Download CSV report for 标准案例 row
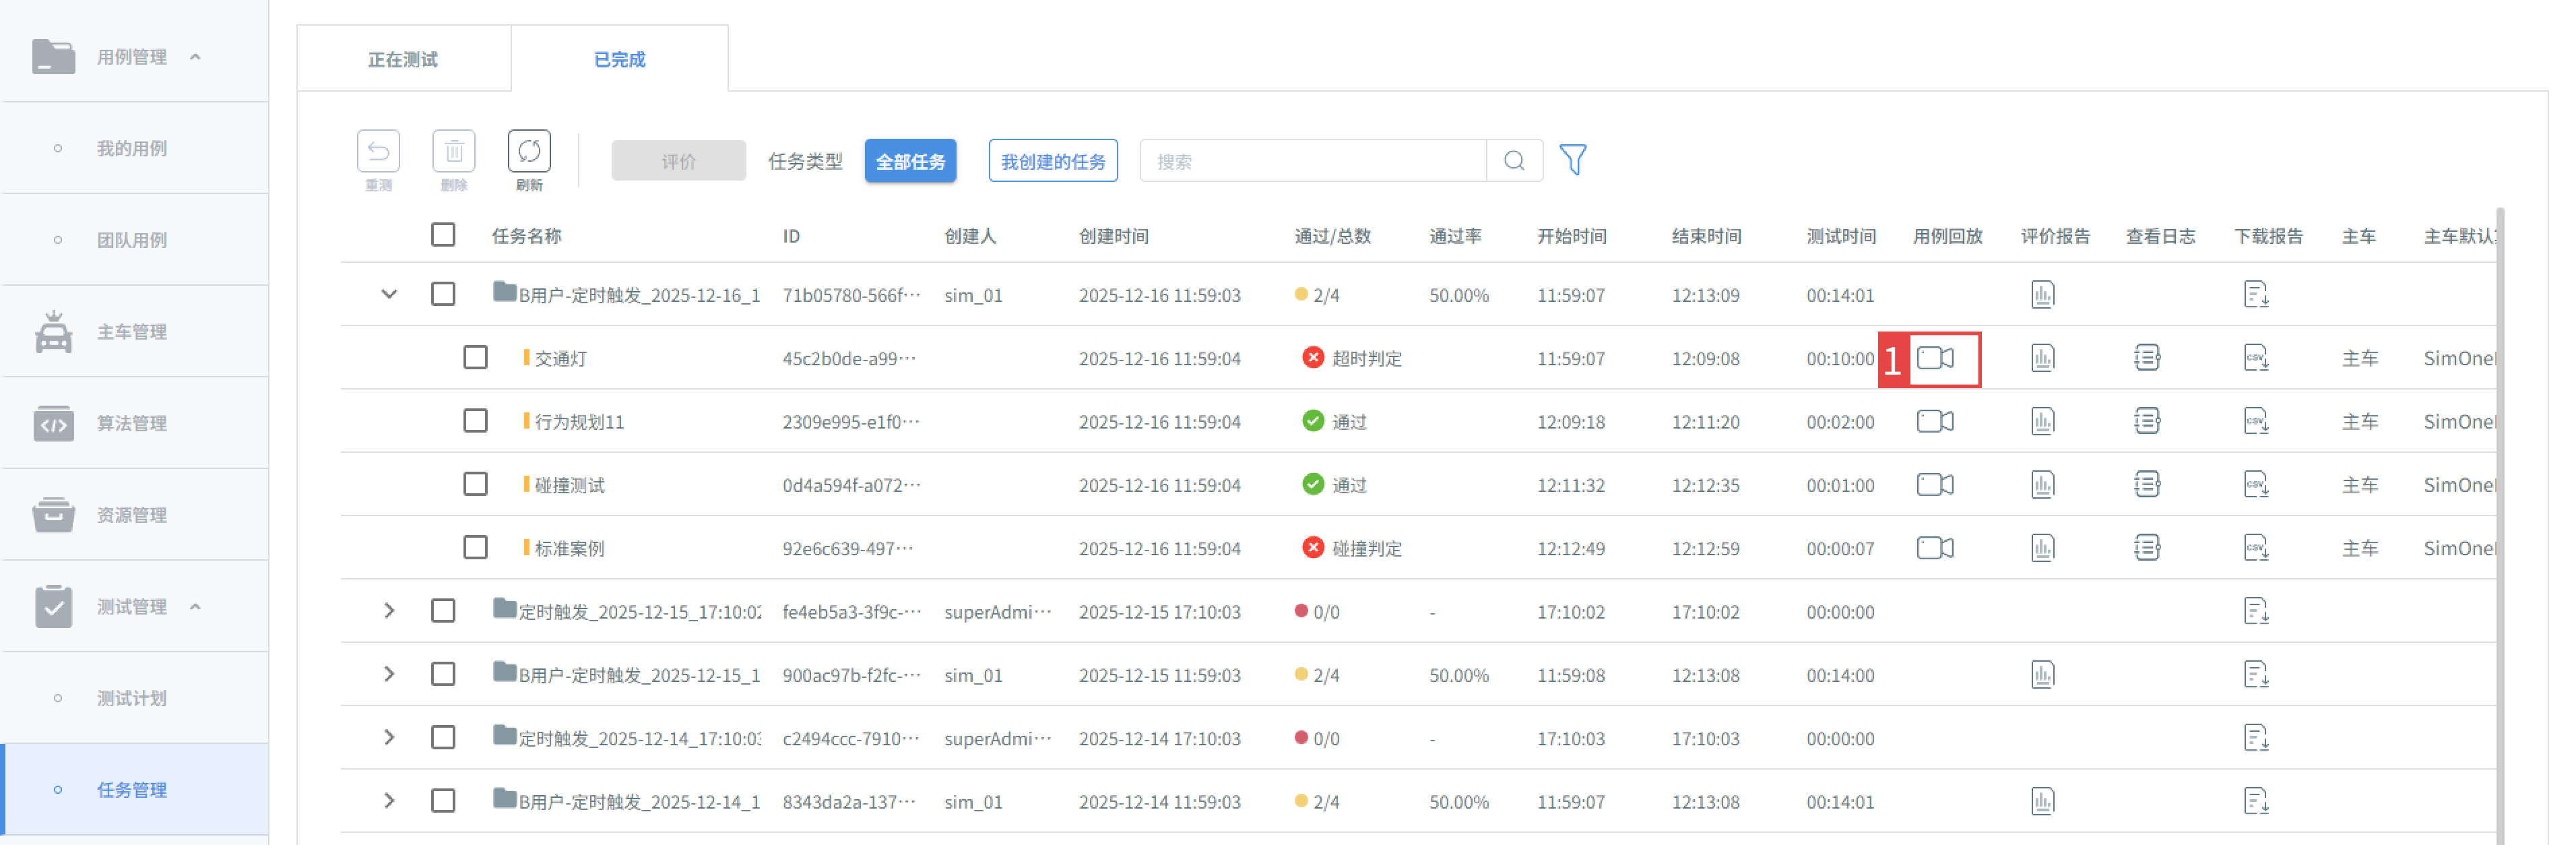The image size is (2576, 845). [2256, 548]
